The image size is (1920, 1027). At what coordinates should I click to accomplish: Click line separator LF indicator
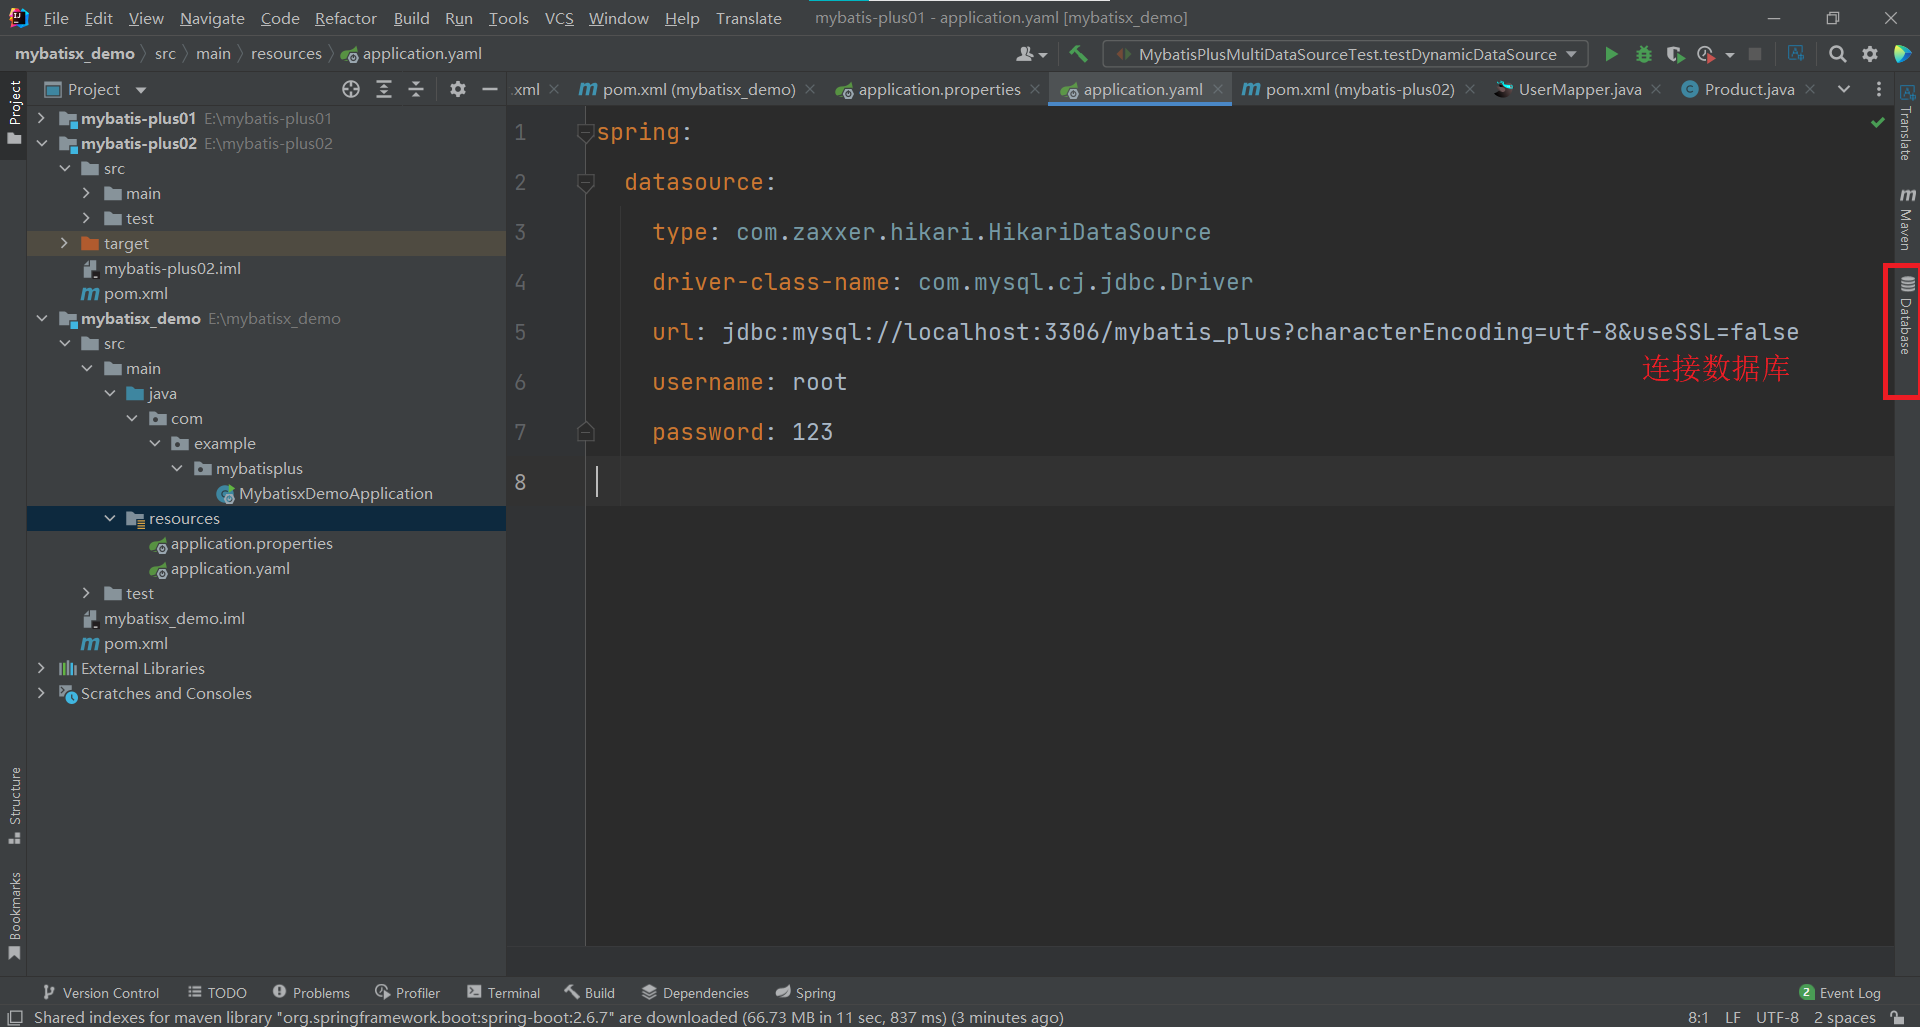click(1733, 1017)
